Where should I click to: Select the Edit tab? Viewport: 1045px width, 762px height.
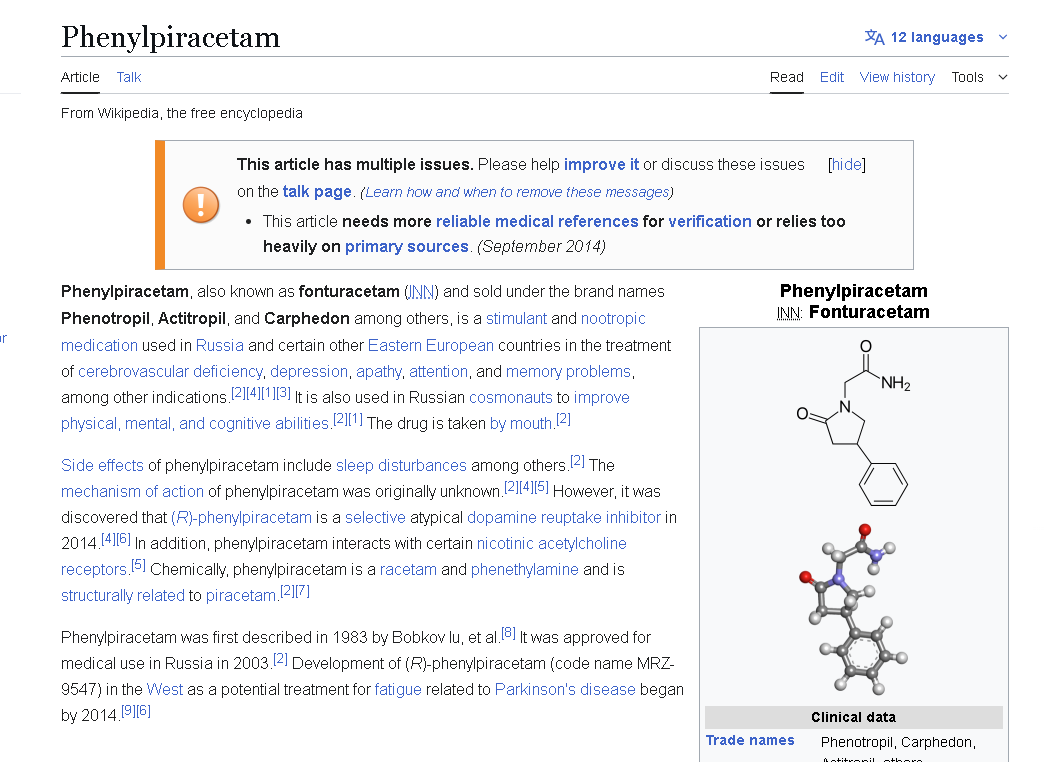[x=831, y=77]
